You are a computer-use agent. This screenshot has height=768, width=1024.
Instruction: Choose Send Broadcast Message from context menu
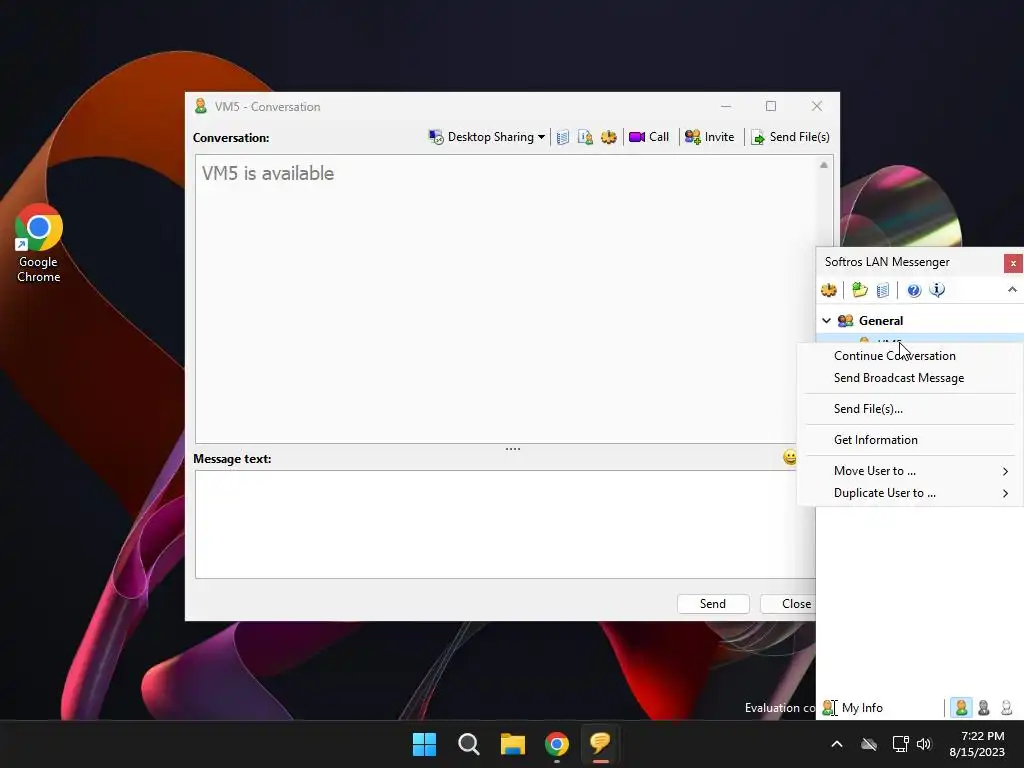tap(899, 378)
